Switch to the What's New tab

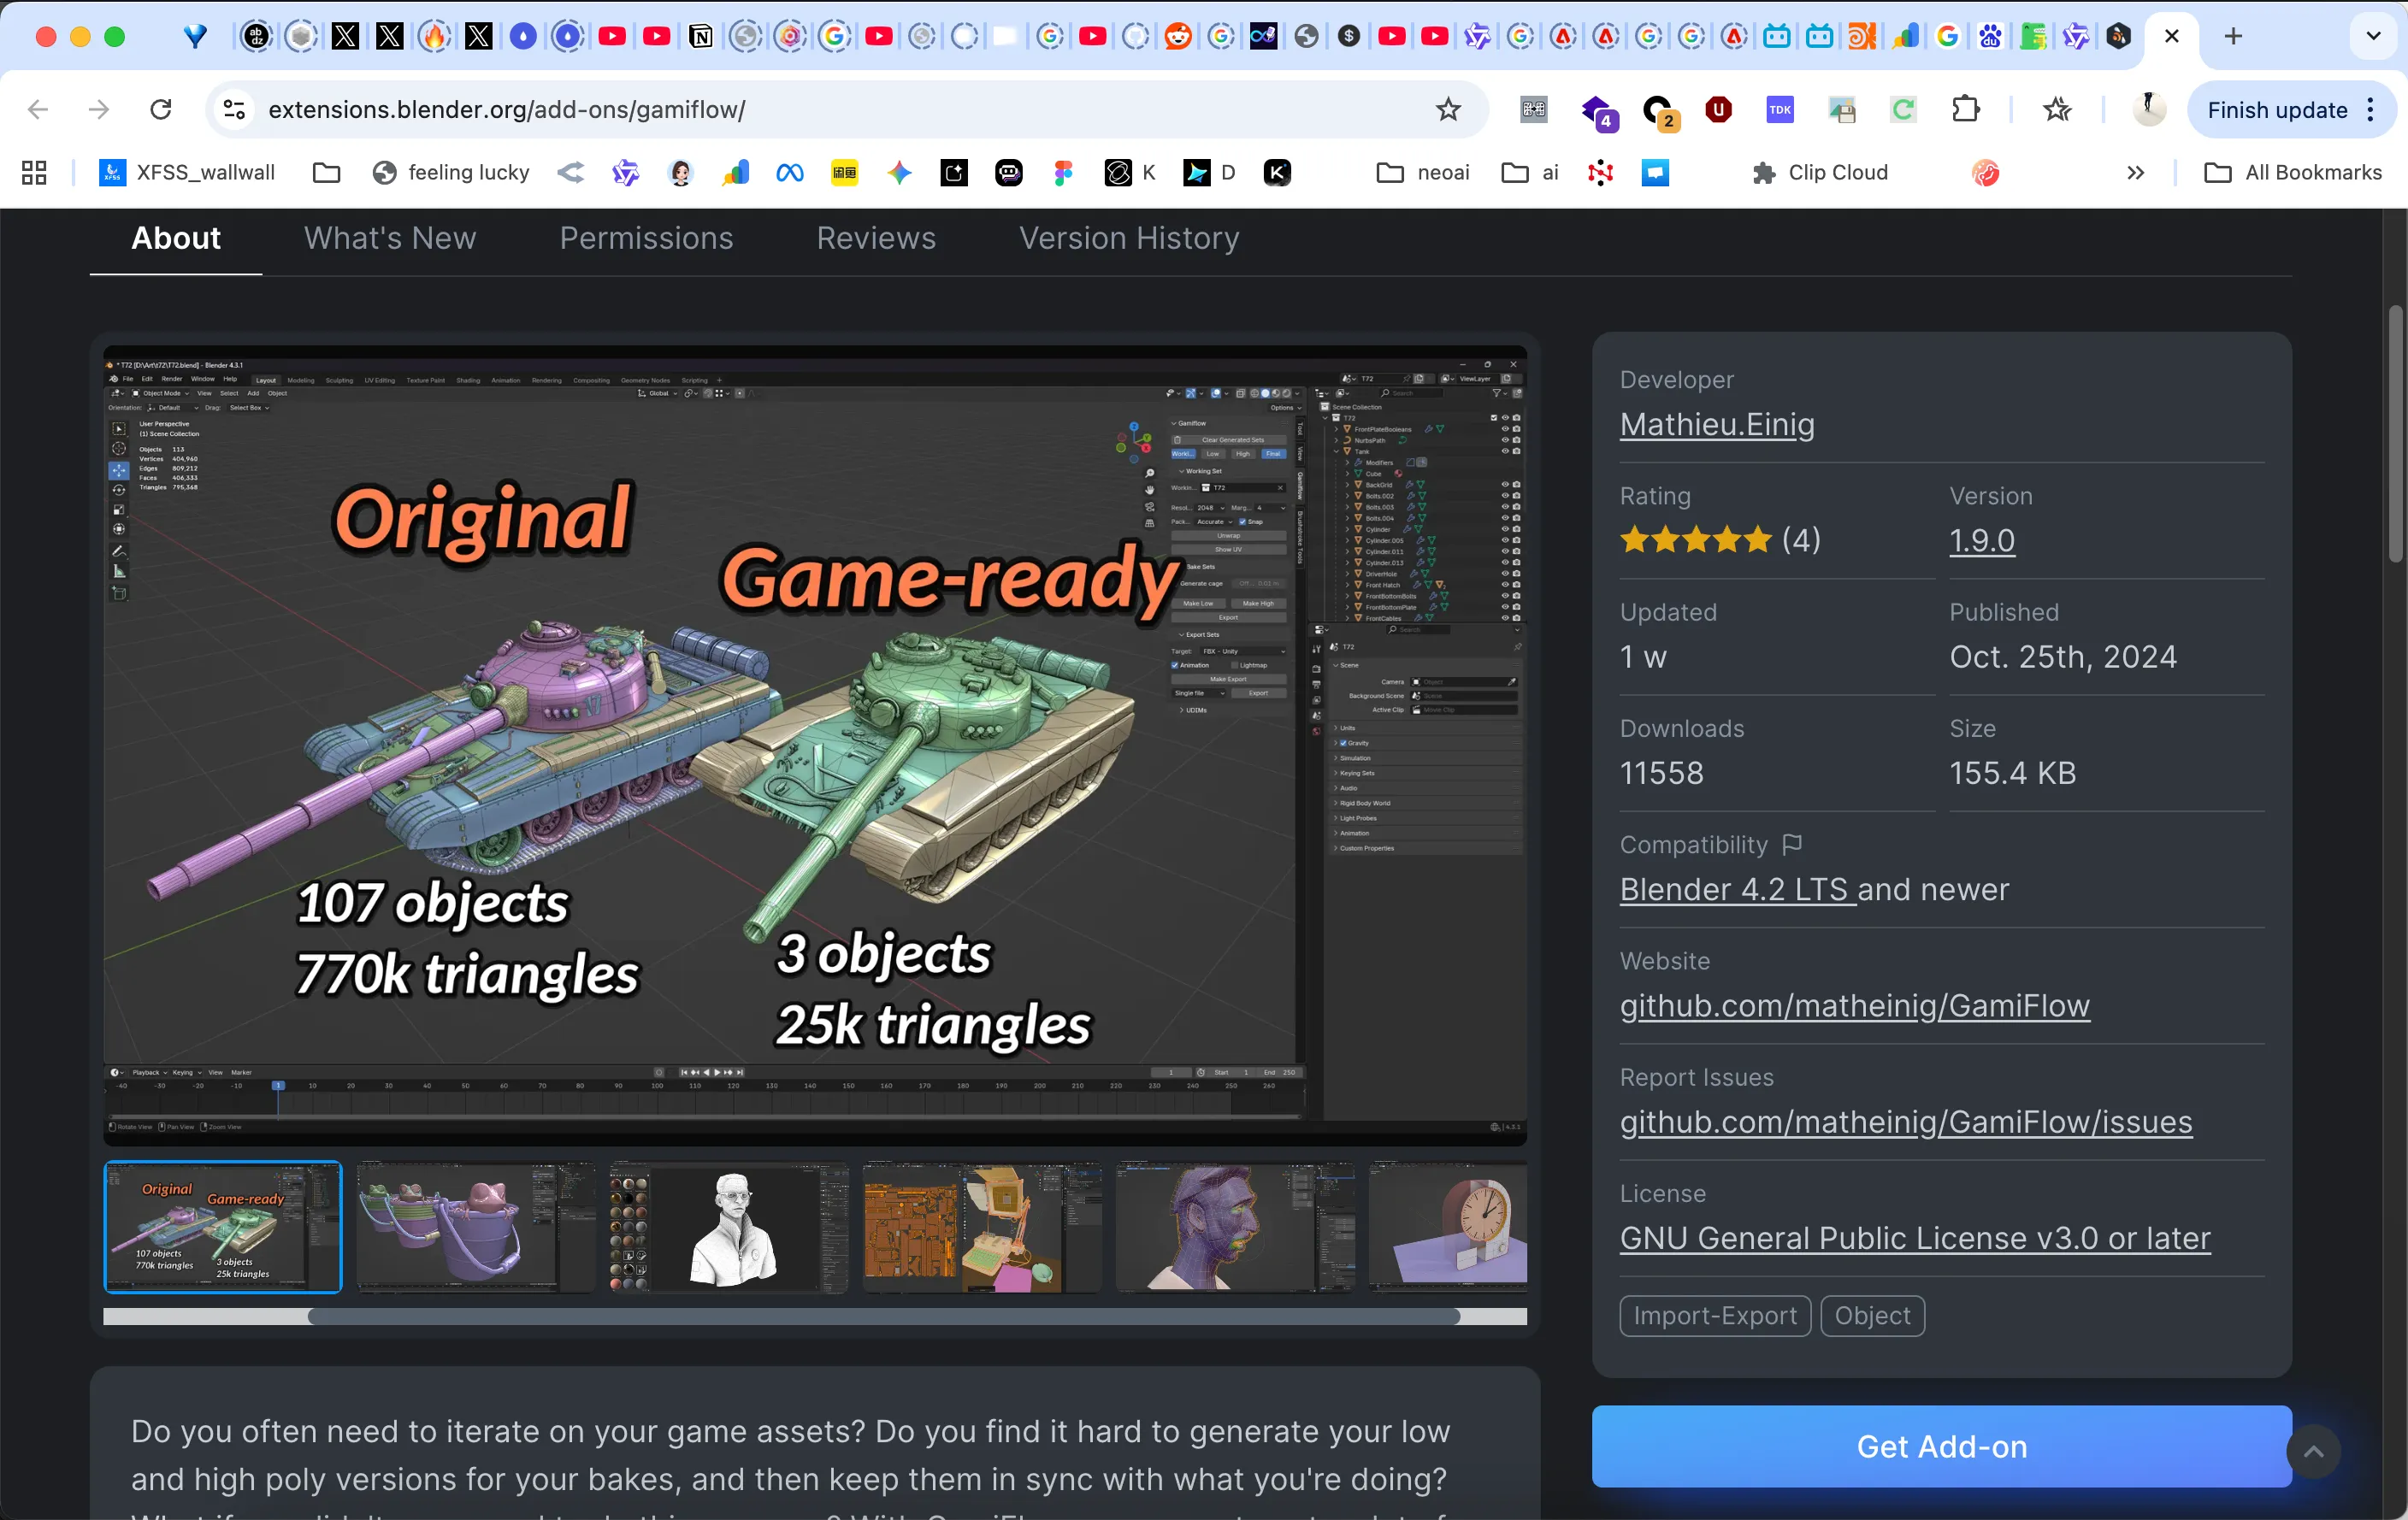tap(390, 238)
